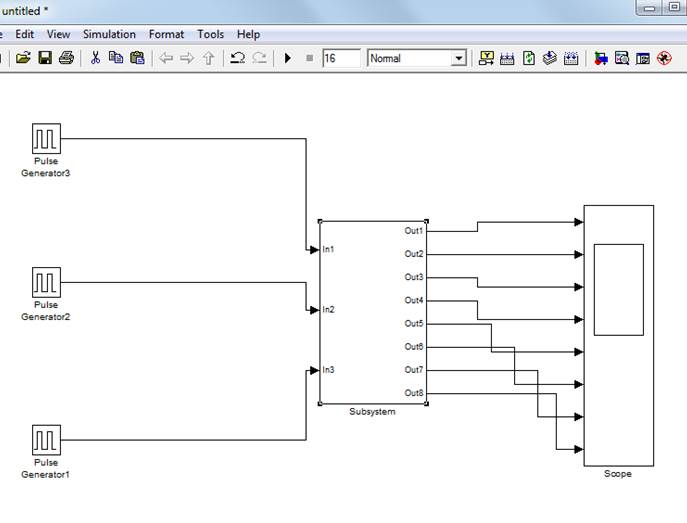The width and height of the screenshot is (687, 523).
Task: Copy selection using the toolbar Copy icon
Action: click(x=116, y=58)
